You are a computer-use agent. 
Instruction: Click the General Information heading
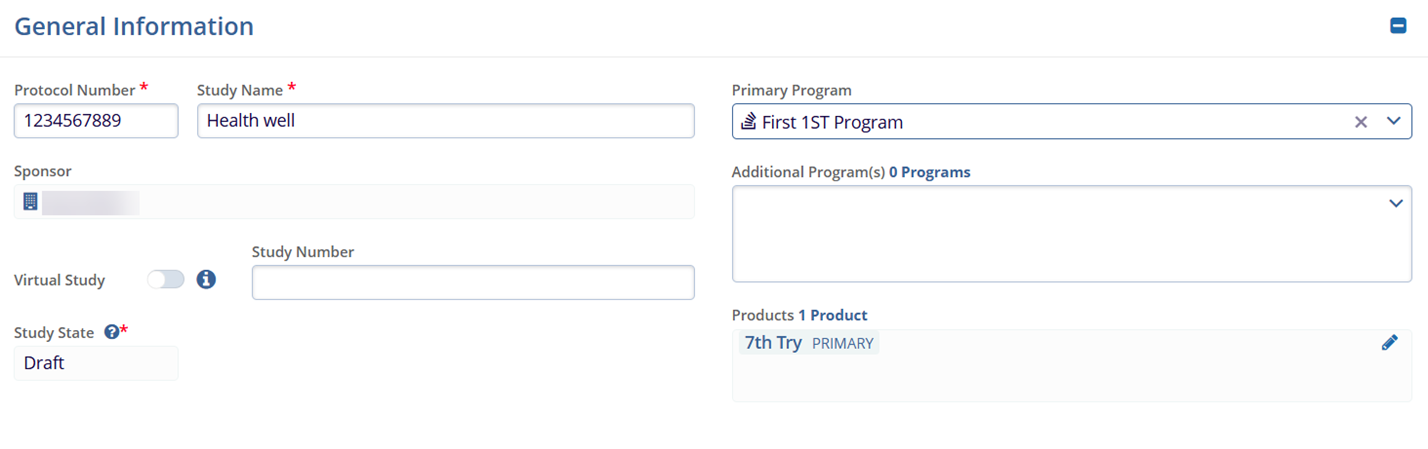(134, 26)
